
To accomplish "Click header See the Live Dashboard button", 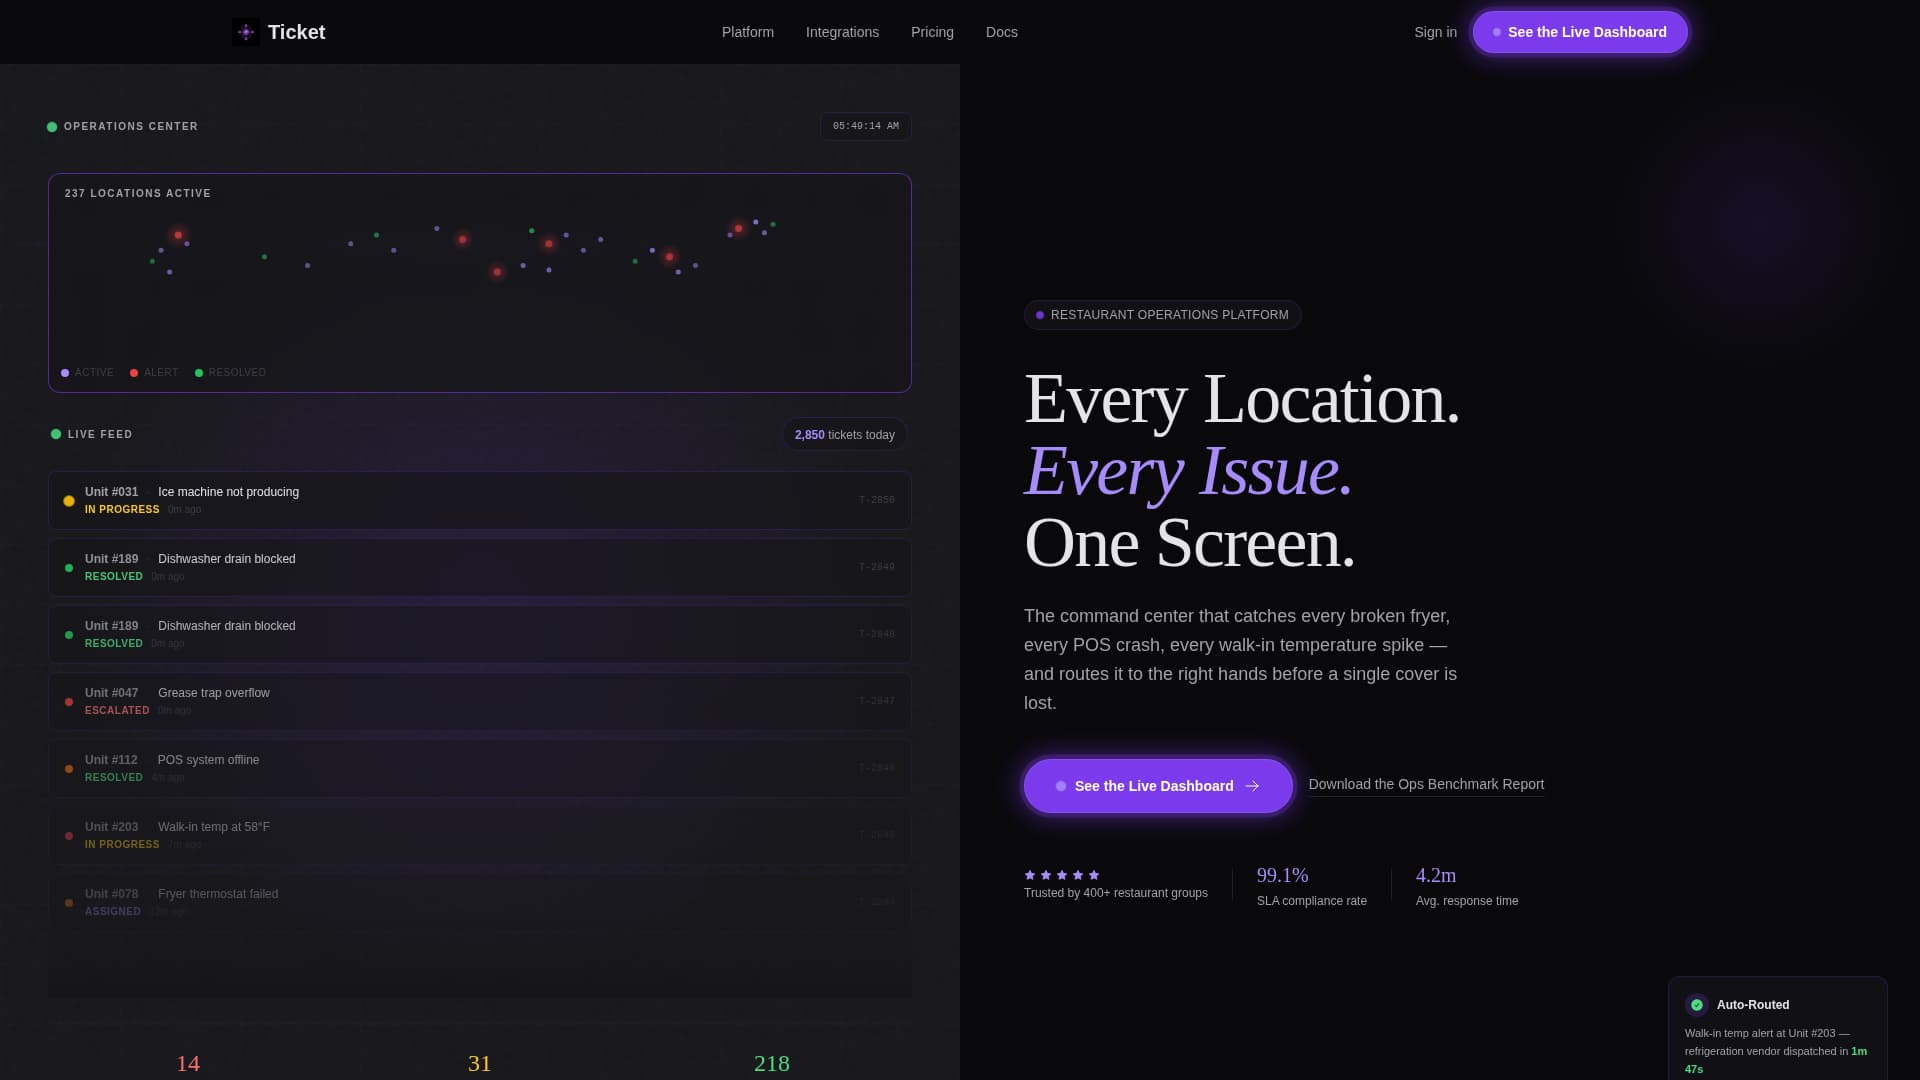I will click(1580, 32).
